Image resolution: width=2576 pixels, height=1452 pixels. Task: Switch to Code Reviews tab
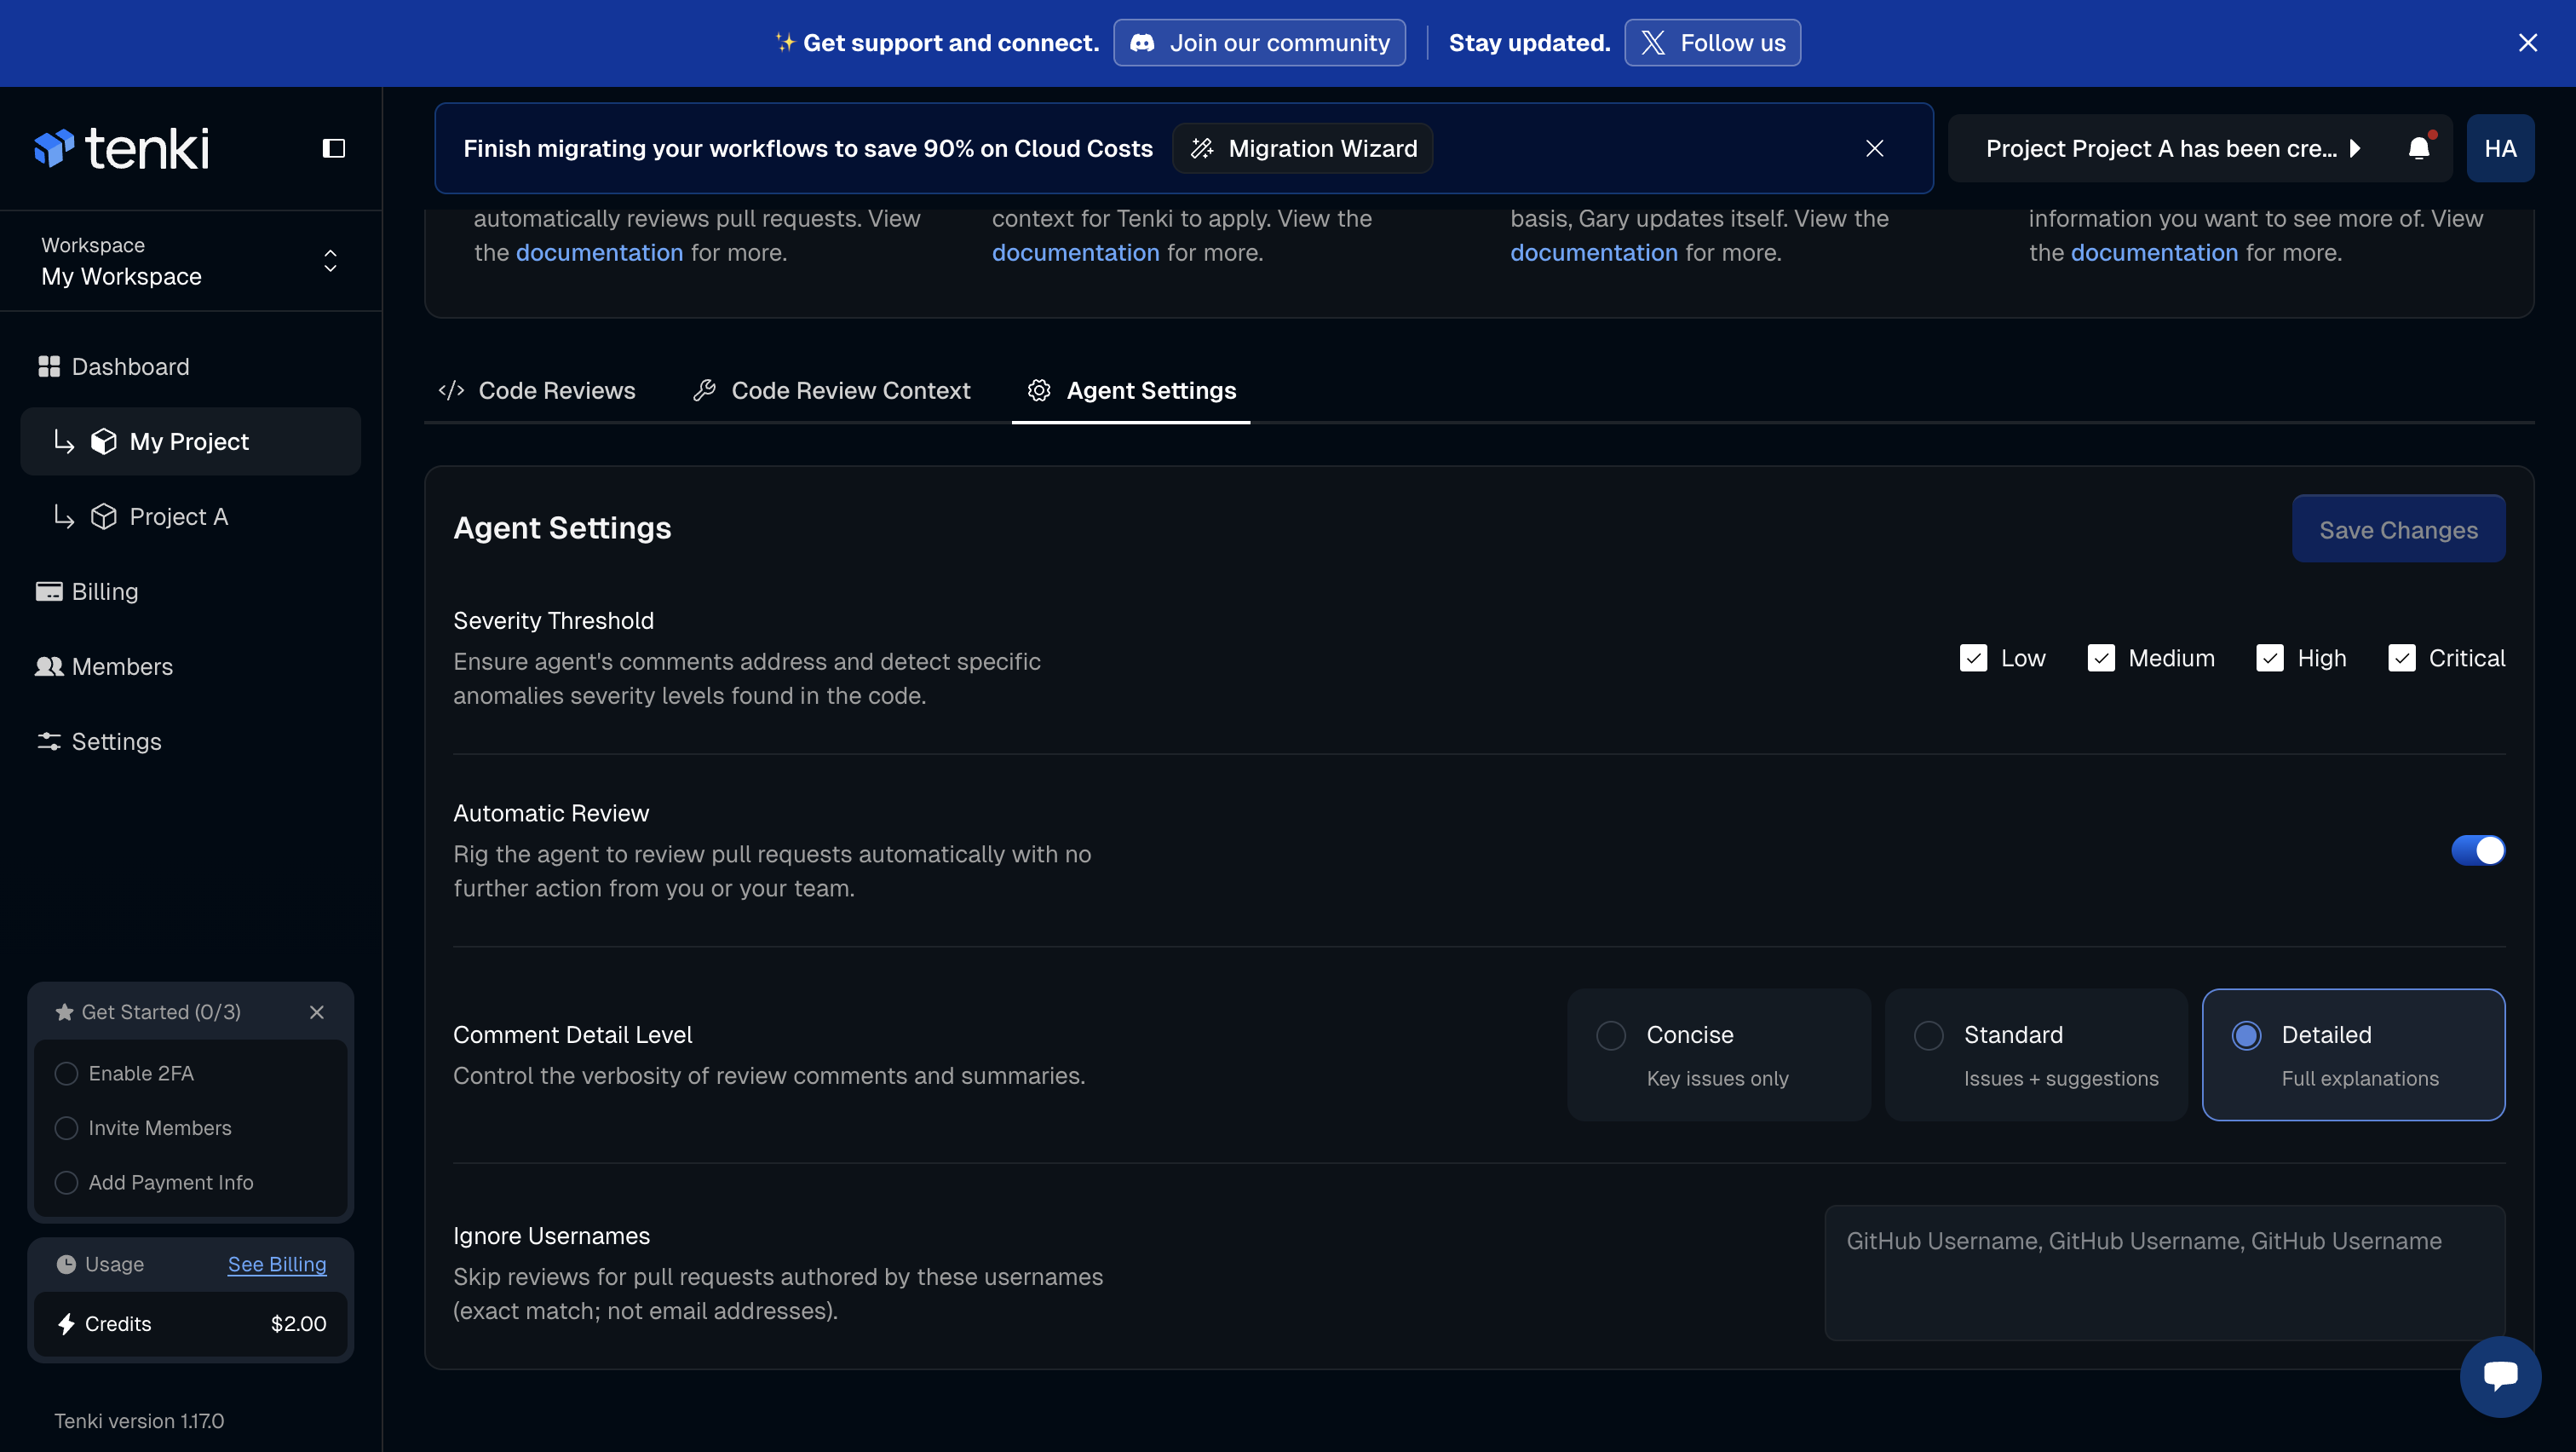537,391
